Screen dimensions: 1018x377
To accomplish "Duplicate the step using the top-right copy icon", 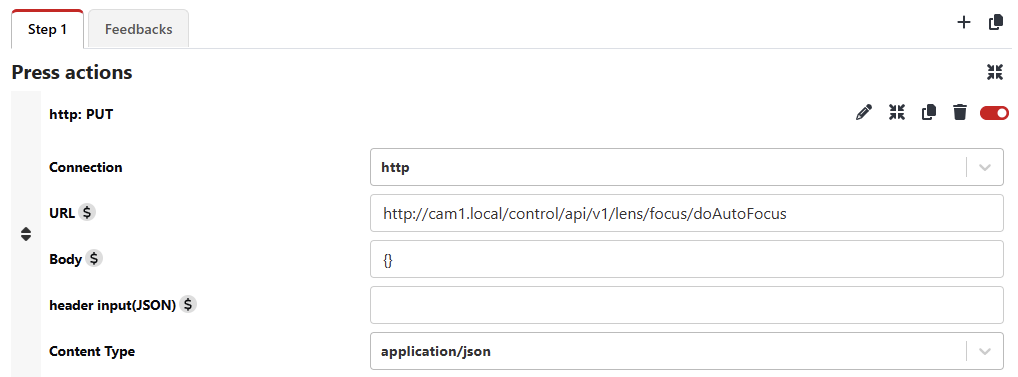I will click(996, 23).
